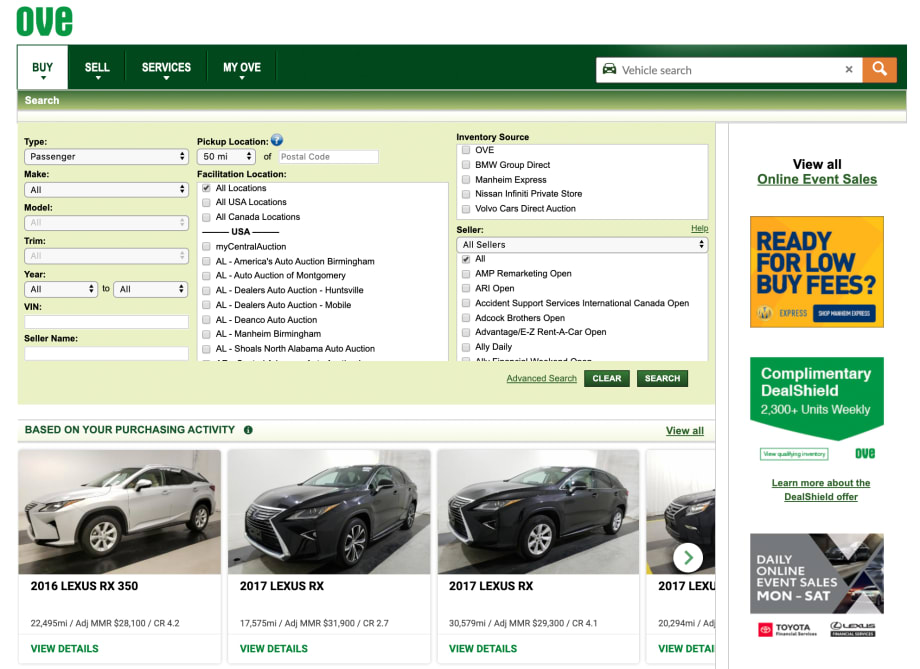Viewport: 920px width, 669px height.
Task: Open Pickup Location help question icon
Action: tap(277, 140)
